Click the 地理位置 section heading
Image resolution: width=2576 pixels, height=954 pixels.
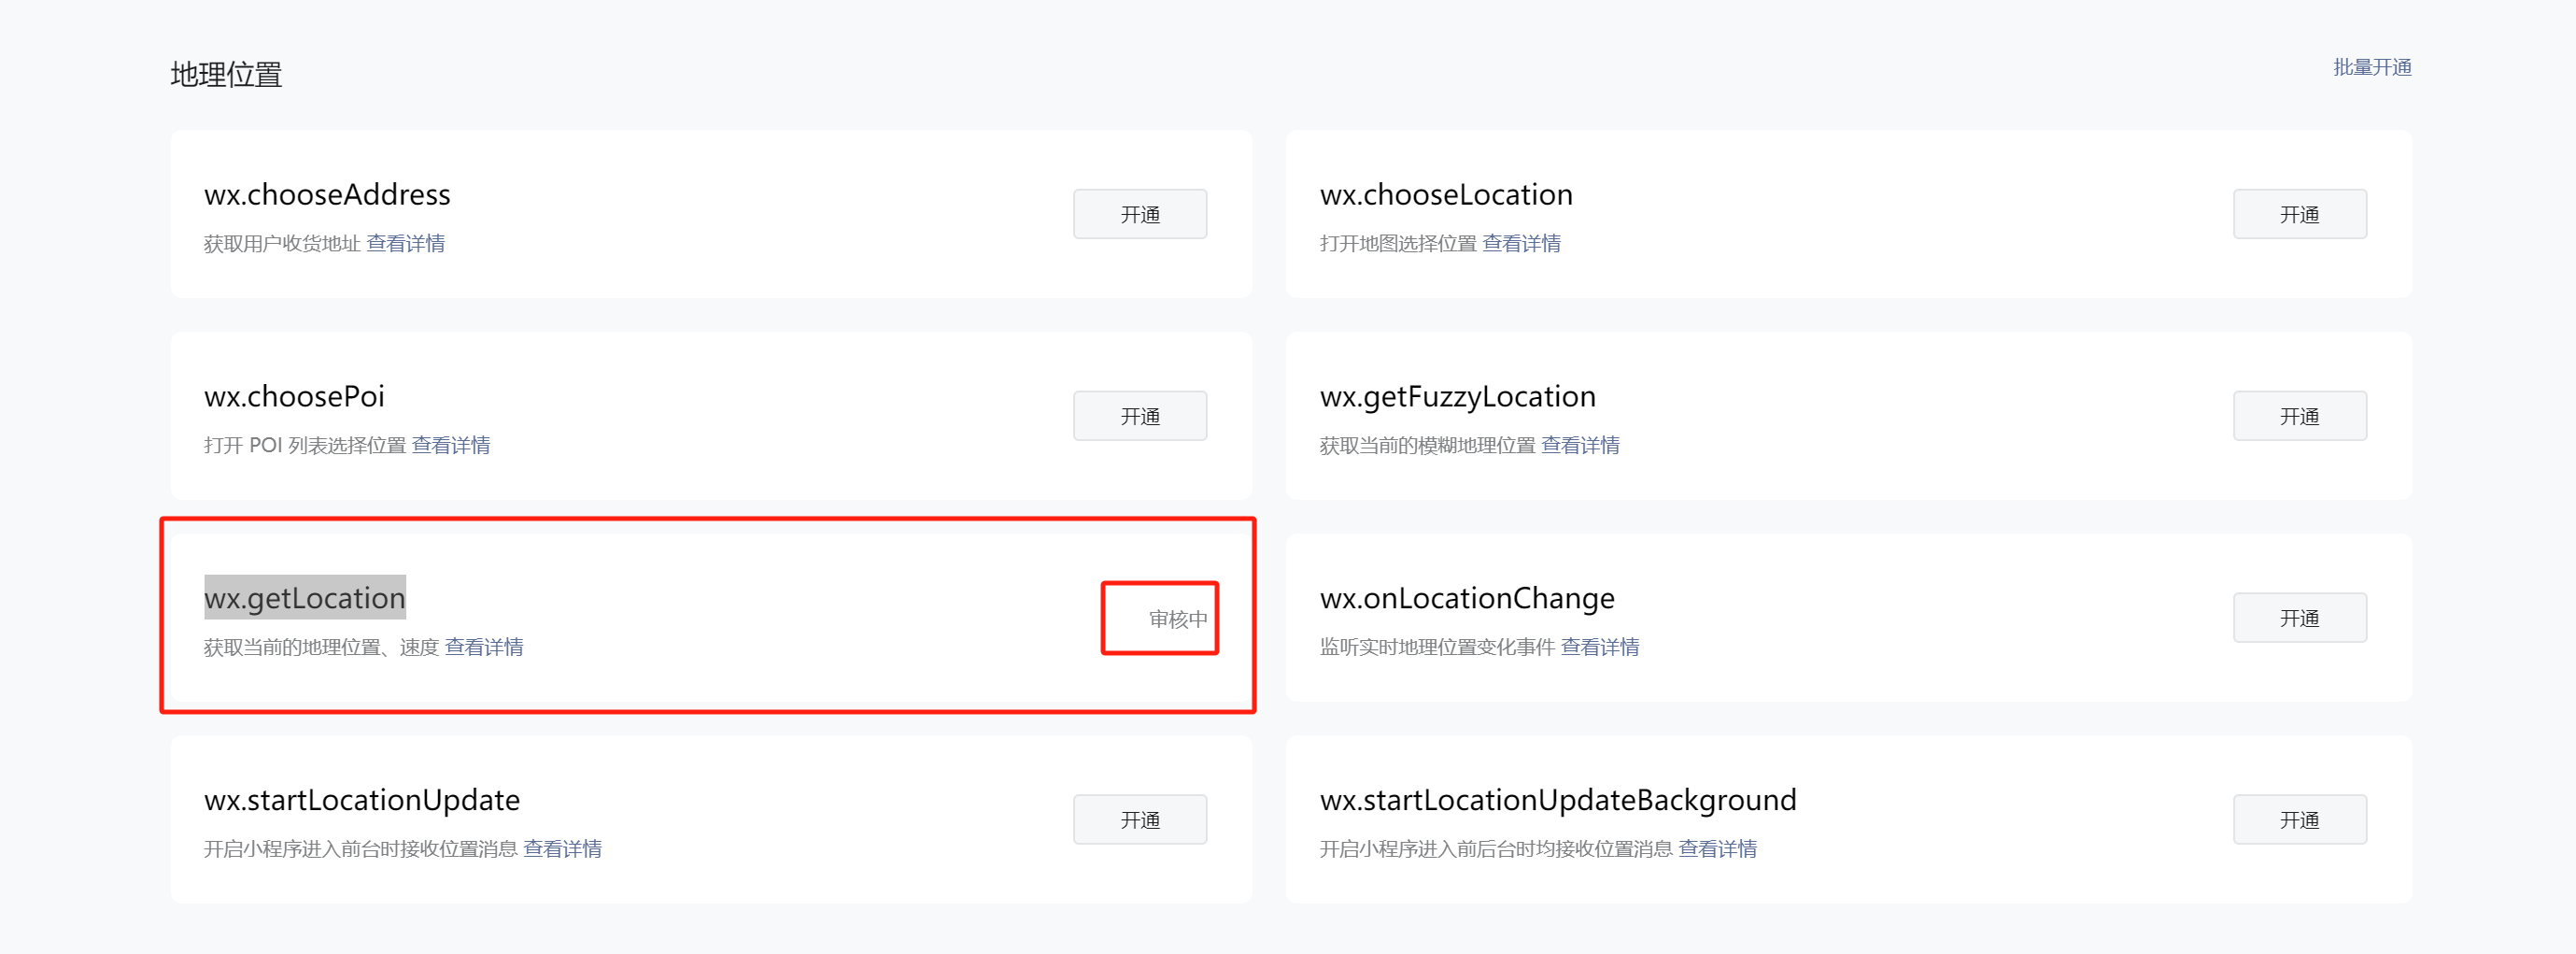coord(226,74)
